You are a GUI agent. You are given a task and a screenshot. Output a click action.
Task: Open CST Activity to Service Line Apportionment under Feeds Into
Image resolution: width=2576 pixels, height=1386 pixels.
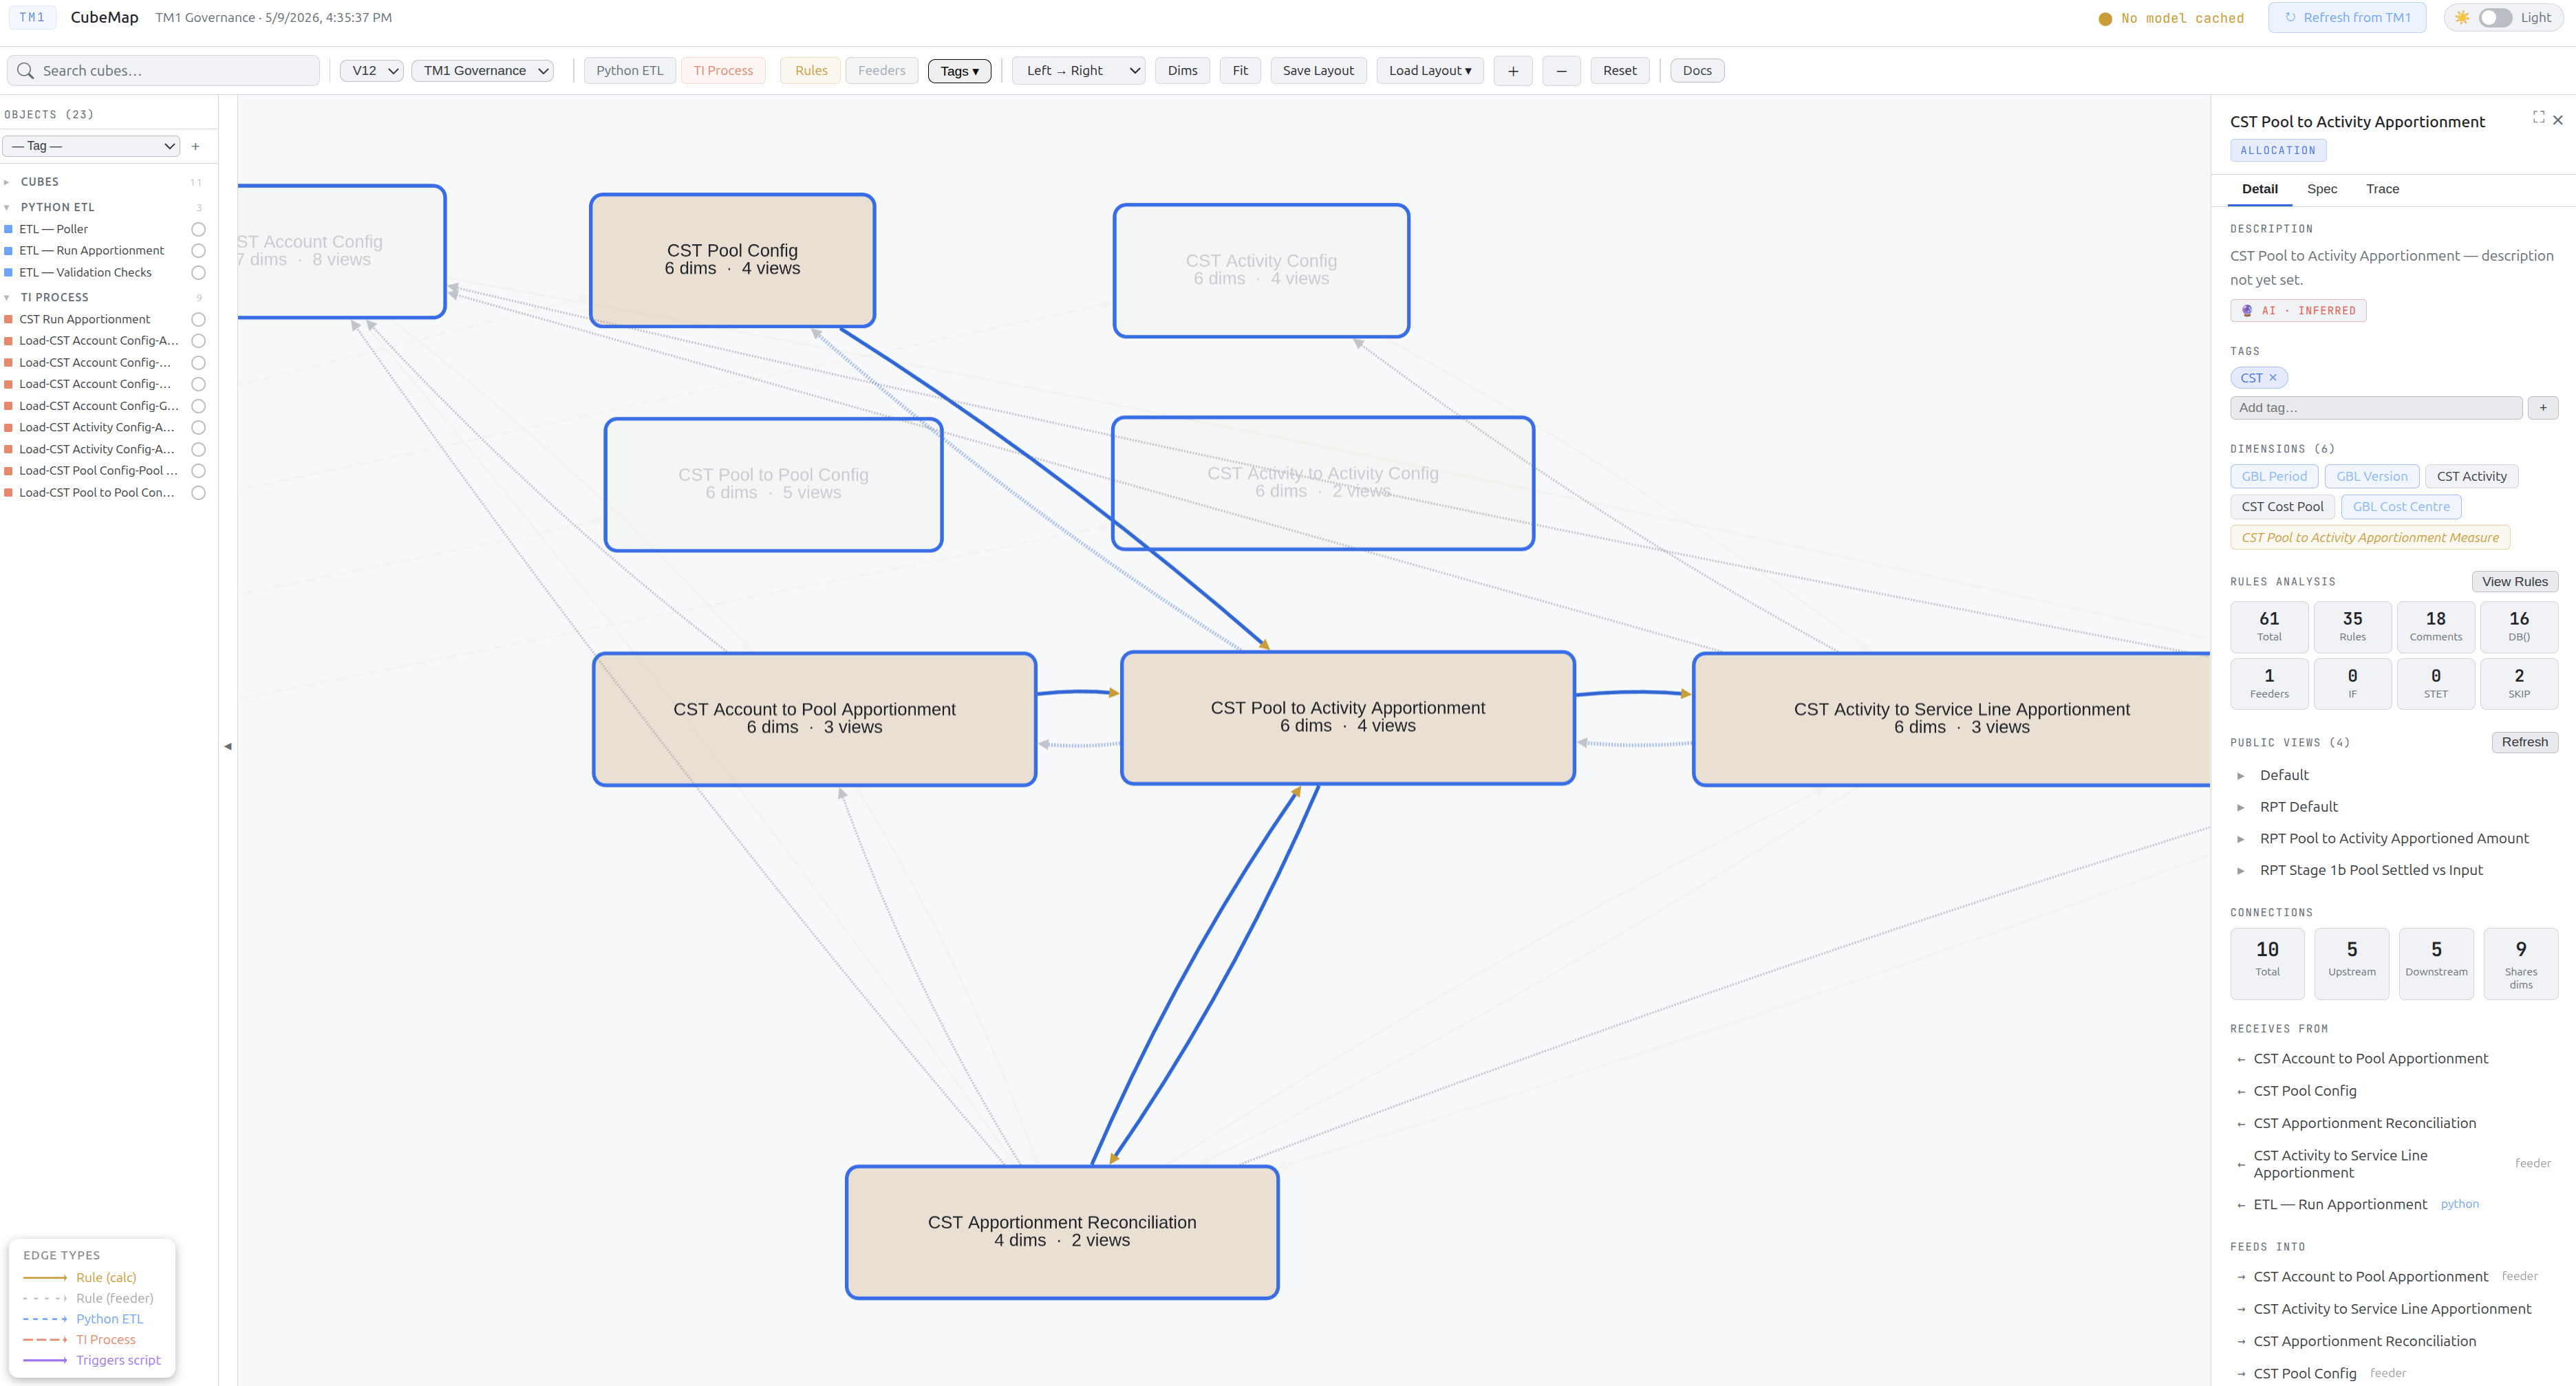[x=2392, y=1310]
